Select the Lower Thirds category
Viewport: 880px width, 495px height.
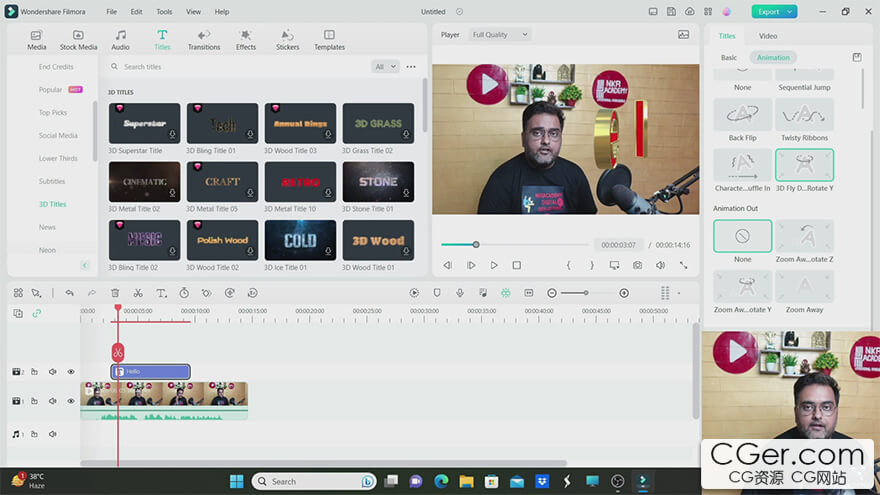click(58, 158)
